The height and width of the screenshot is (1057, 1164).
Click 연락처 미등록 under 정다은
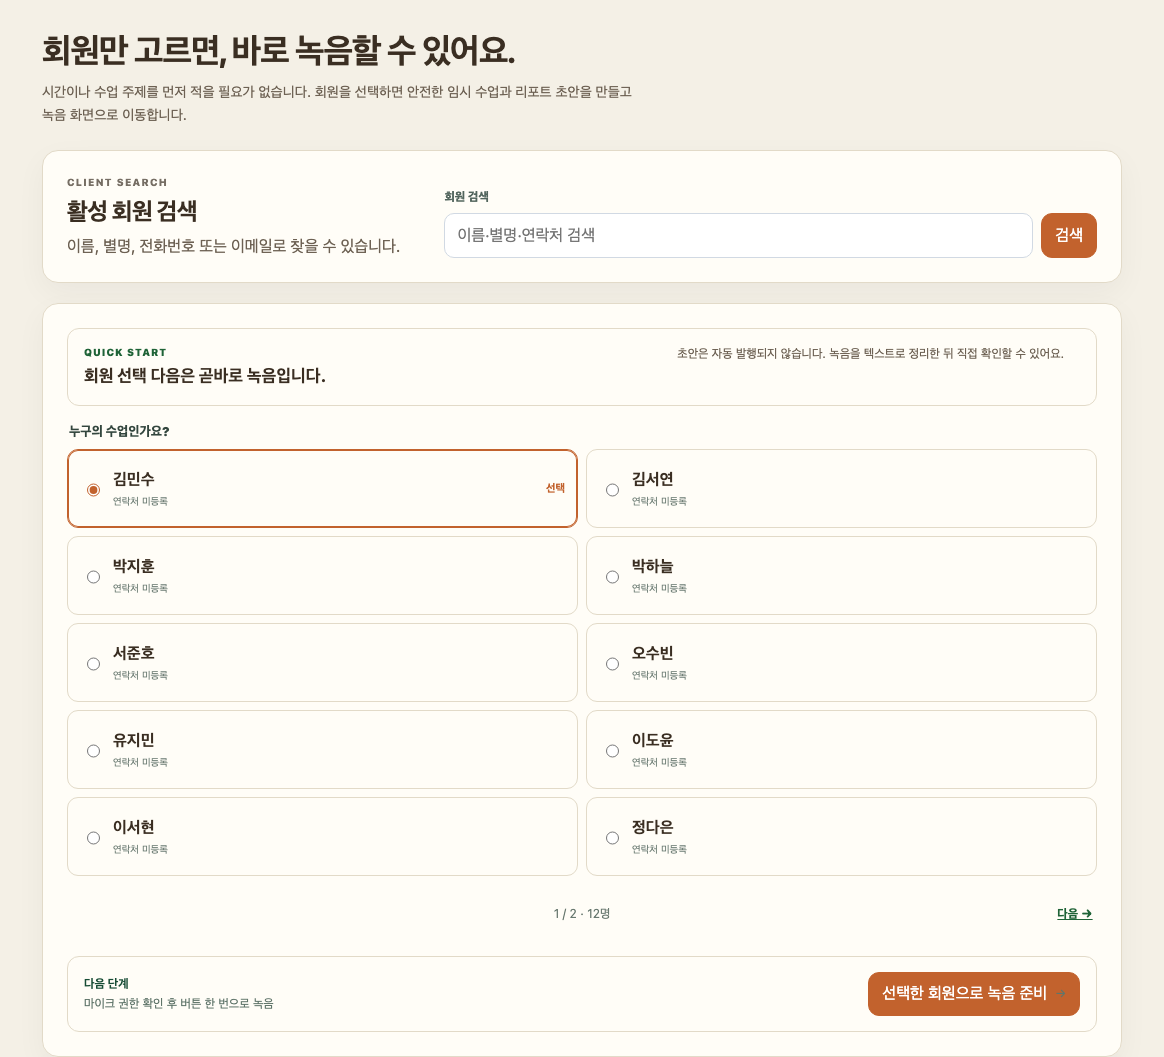coord(659,849)
